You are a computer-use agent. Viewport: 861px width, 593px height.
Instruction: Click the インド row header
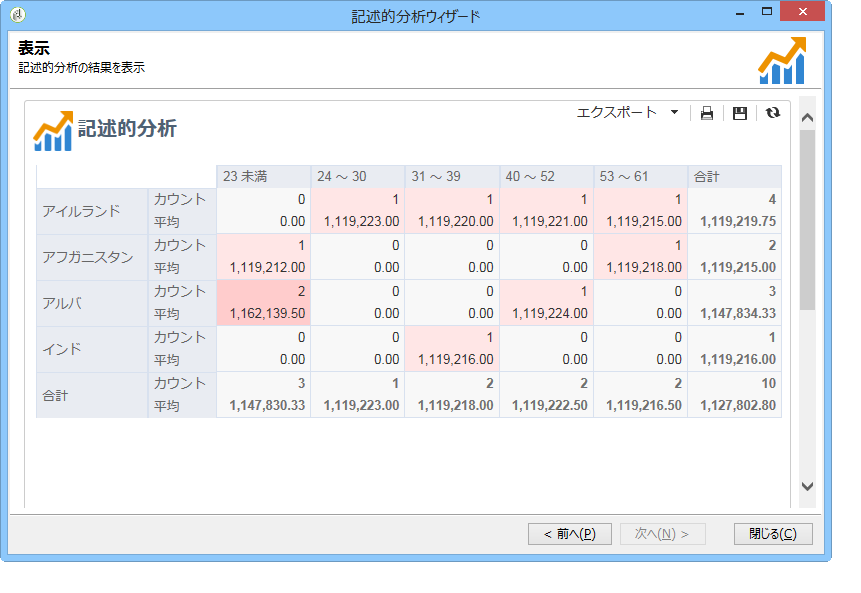[x=92, y=349]
